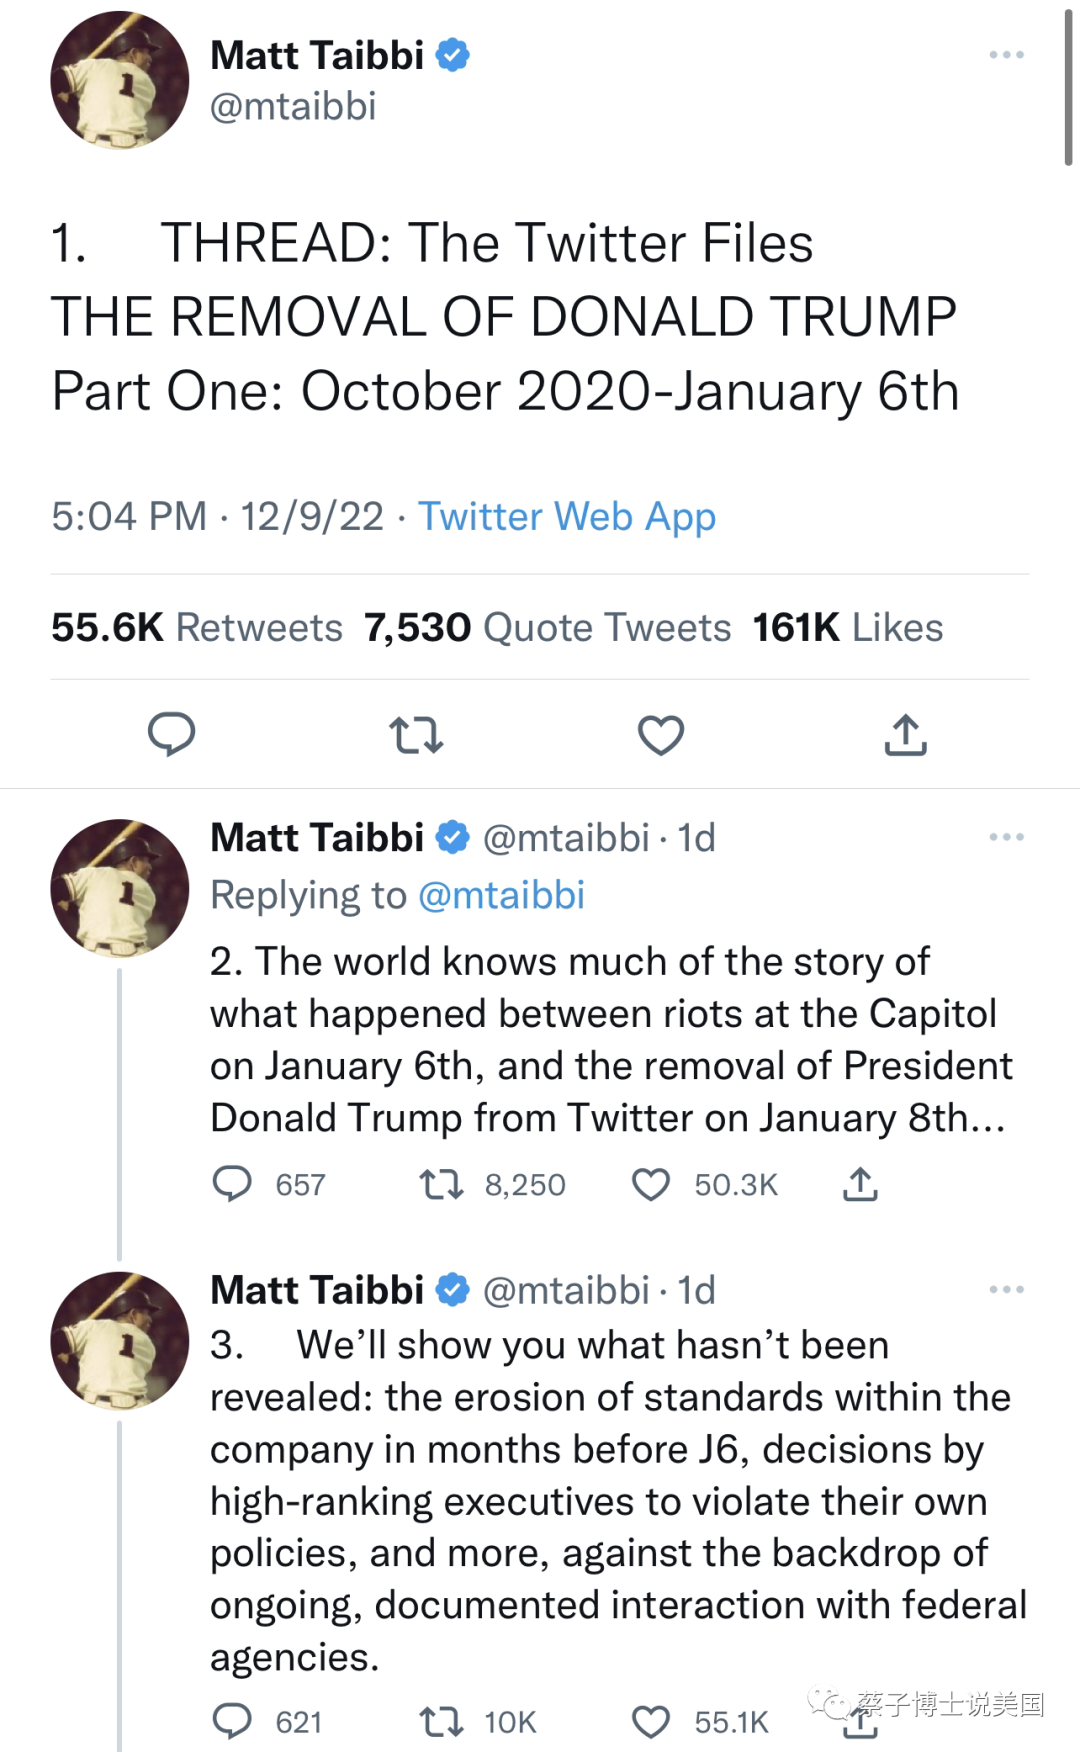This screenshot has width=1080, height=1752.
Task: Share tweet number 2 about the Capitol
Action: coord(860,1184)
